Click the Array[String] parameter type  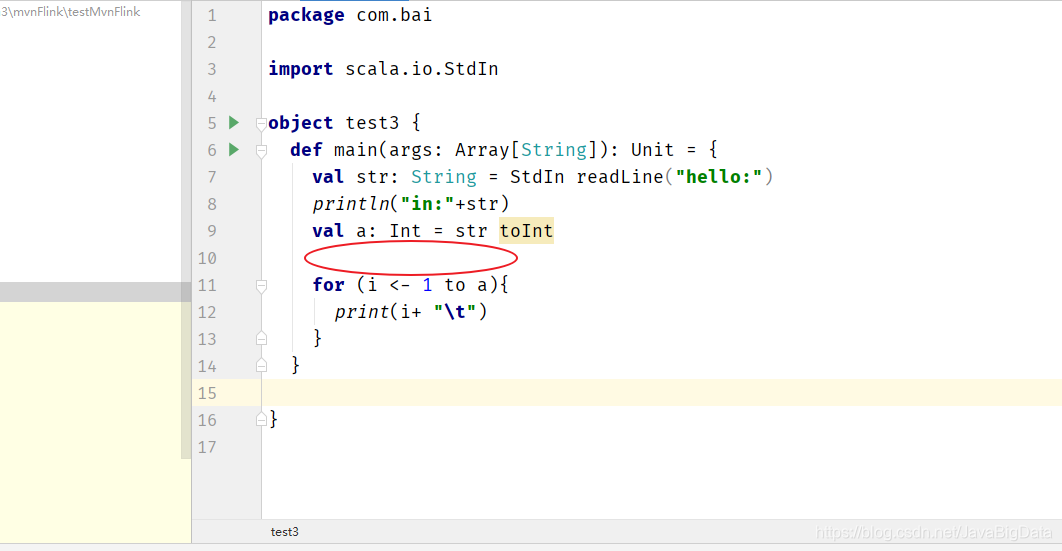(x=526, y=150)
